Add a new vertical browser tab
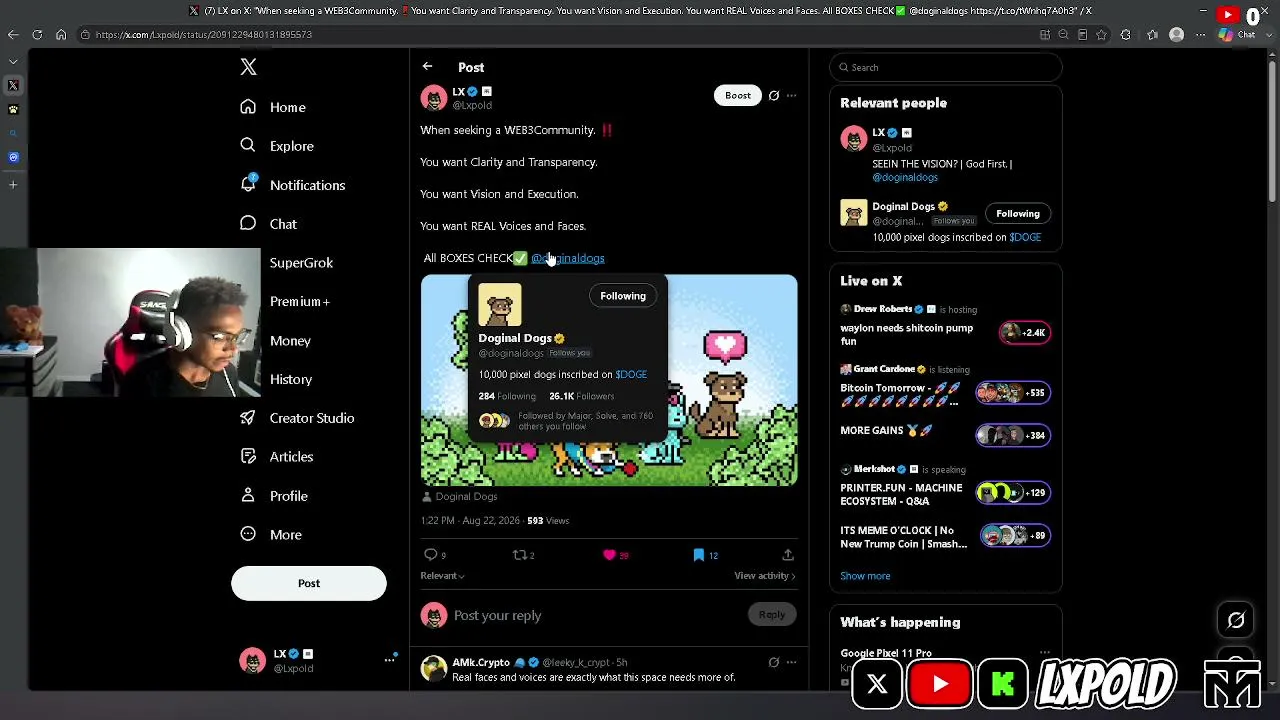This screenshot has height=720, width=1280. click(x=13, y=184)
